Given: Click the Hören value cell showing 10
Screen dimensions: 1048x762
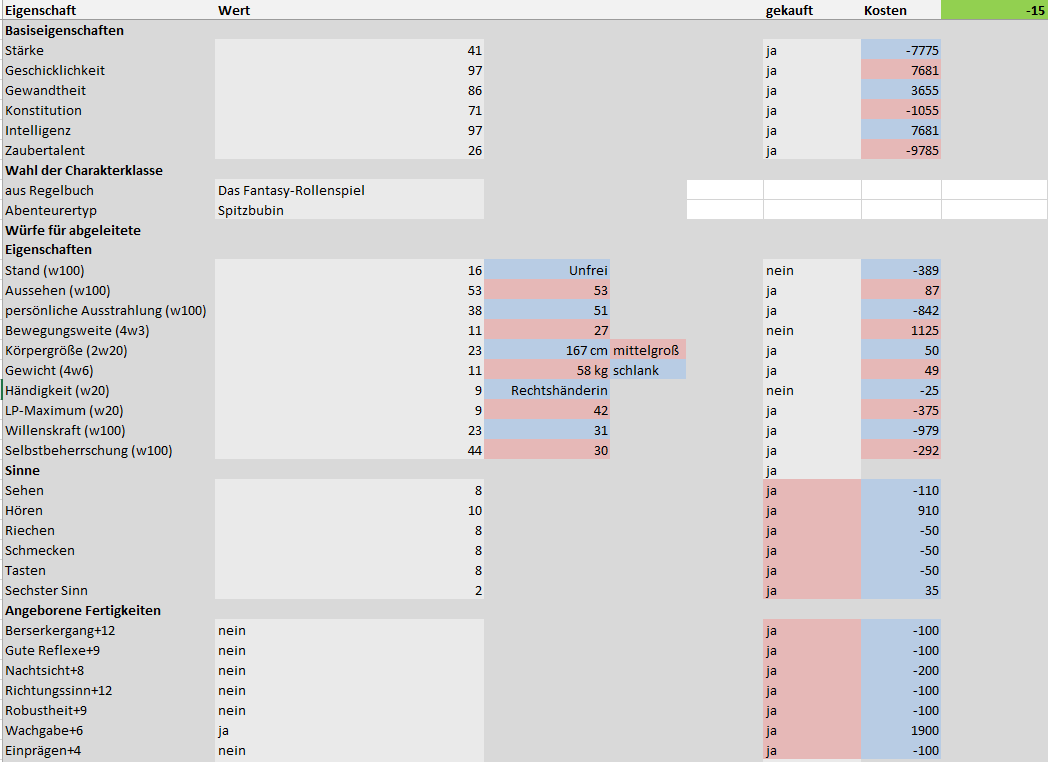Looking at the screenshot, I should (x=349, y=510).
